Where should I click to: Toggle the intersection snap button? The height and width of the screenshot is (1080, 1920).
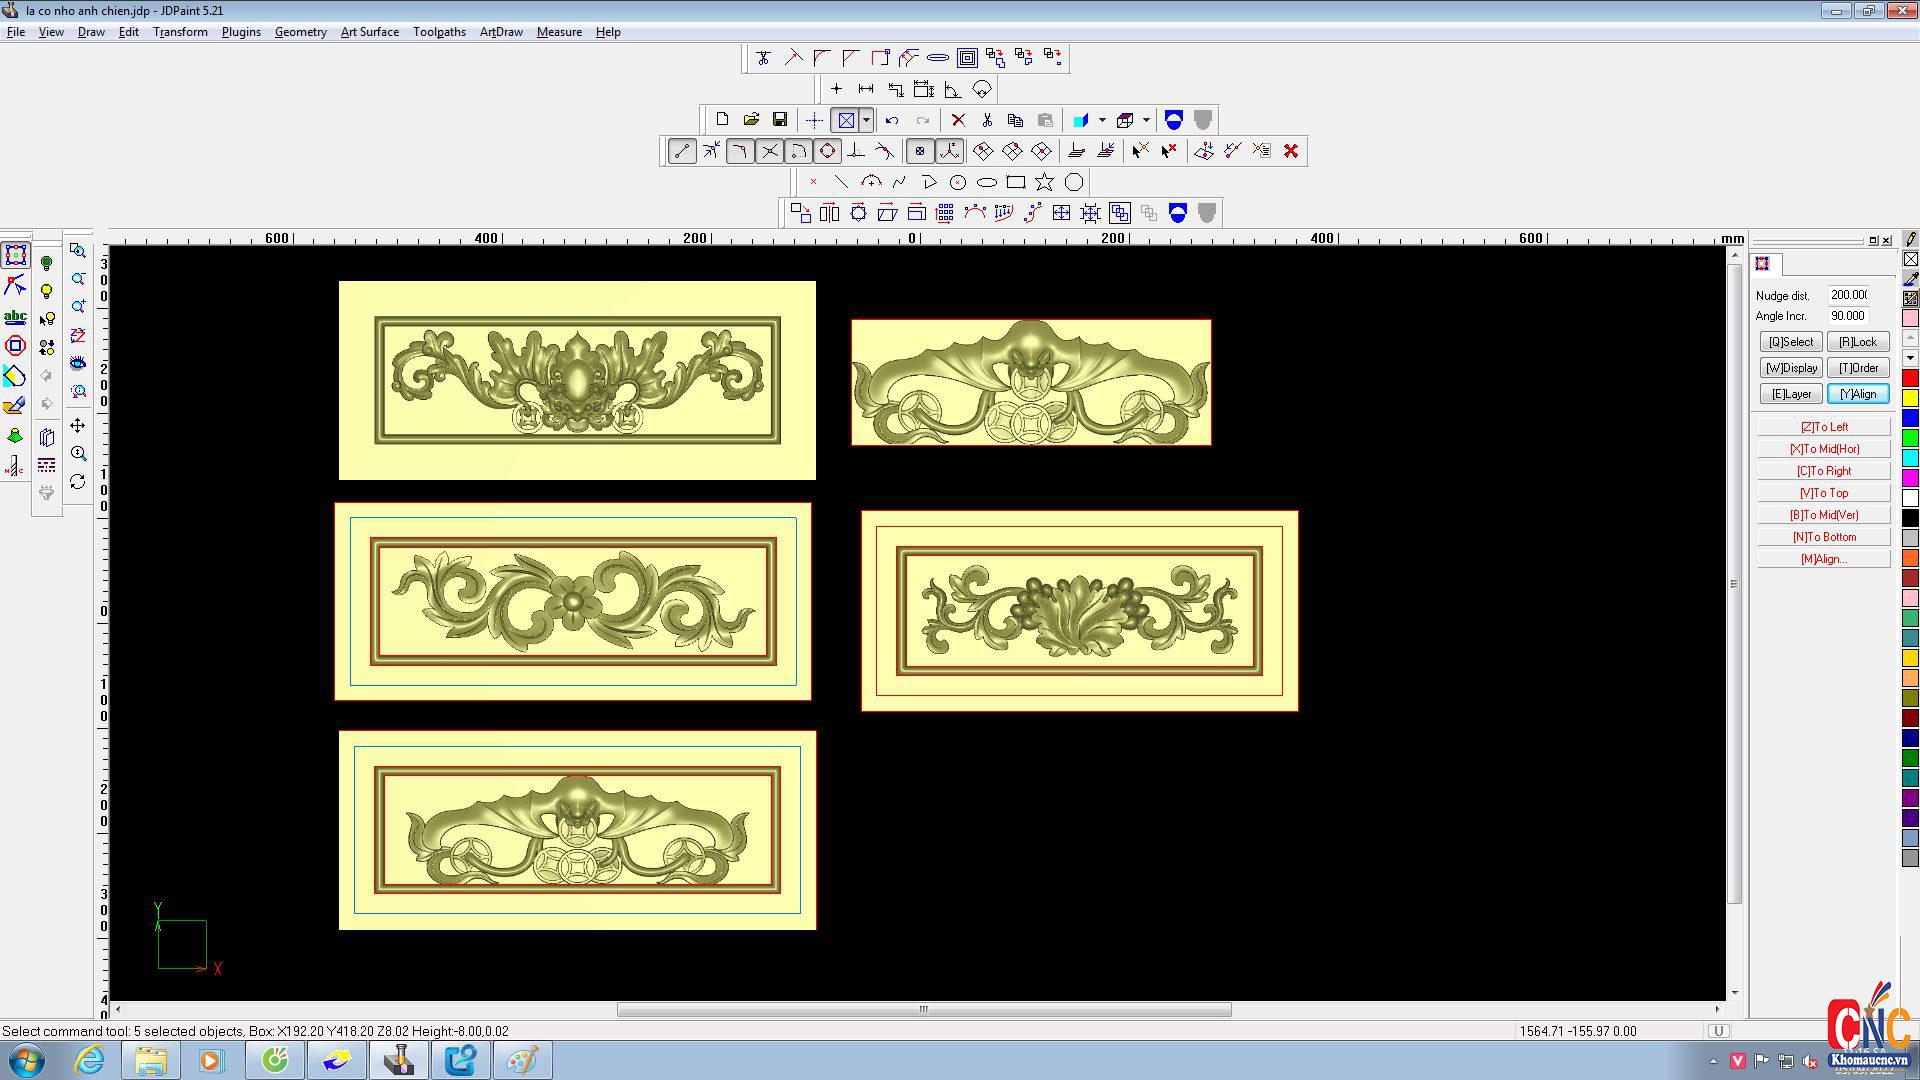[x=770, y=151]
